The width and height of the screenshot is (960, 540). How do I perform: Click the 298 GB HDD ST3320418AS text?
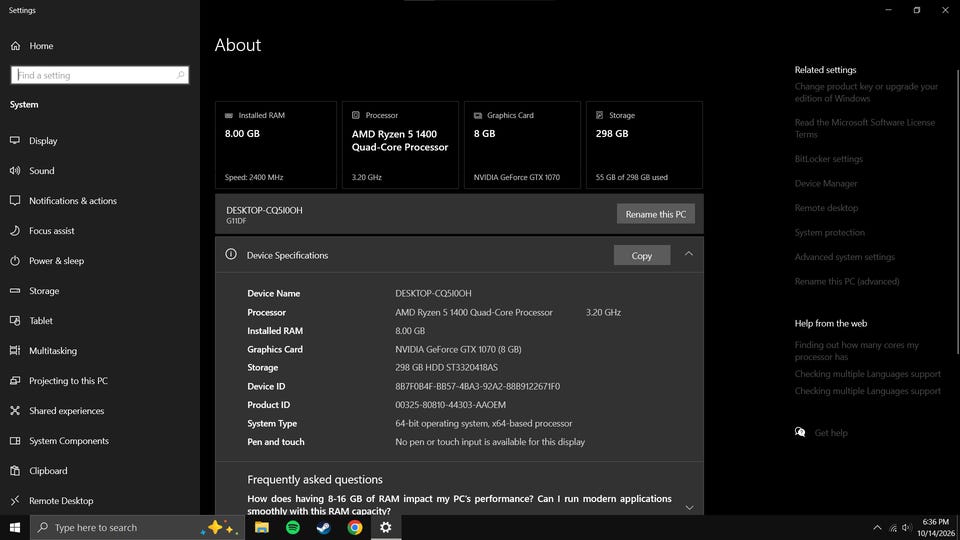click(x=446, y=367)
